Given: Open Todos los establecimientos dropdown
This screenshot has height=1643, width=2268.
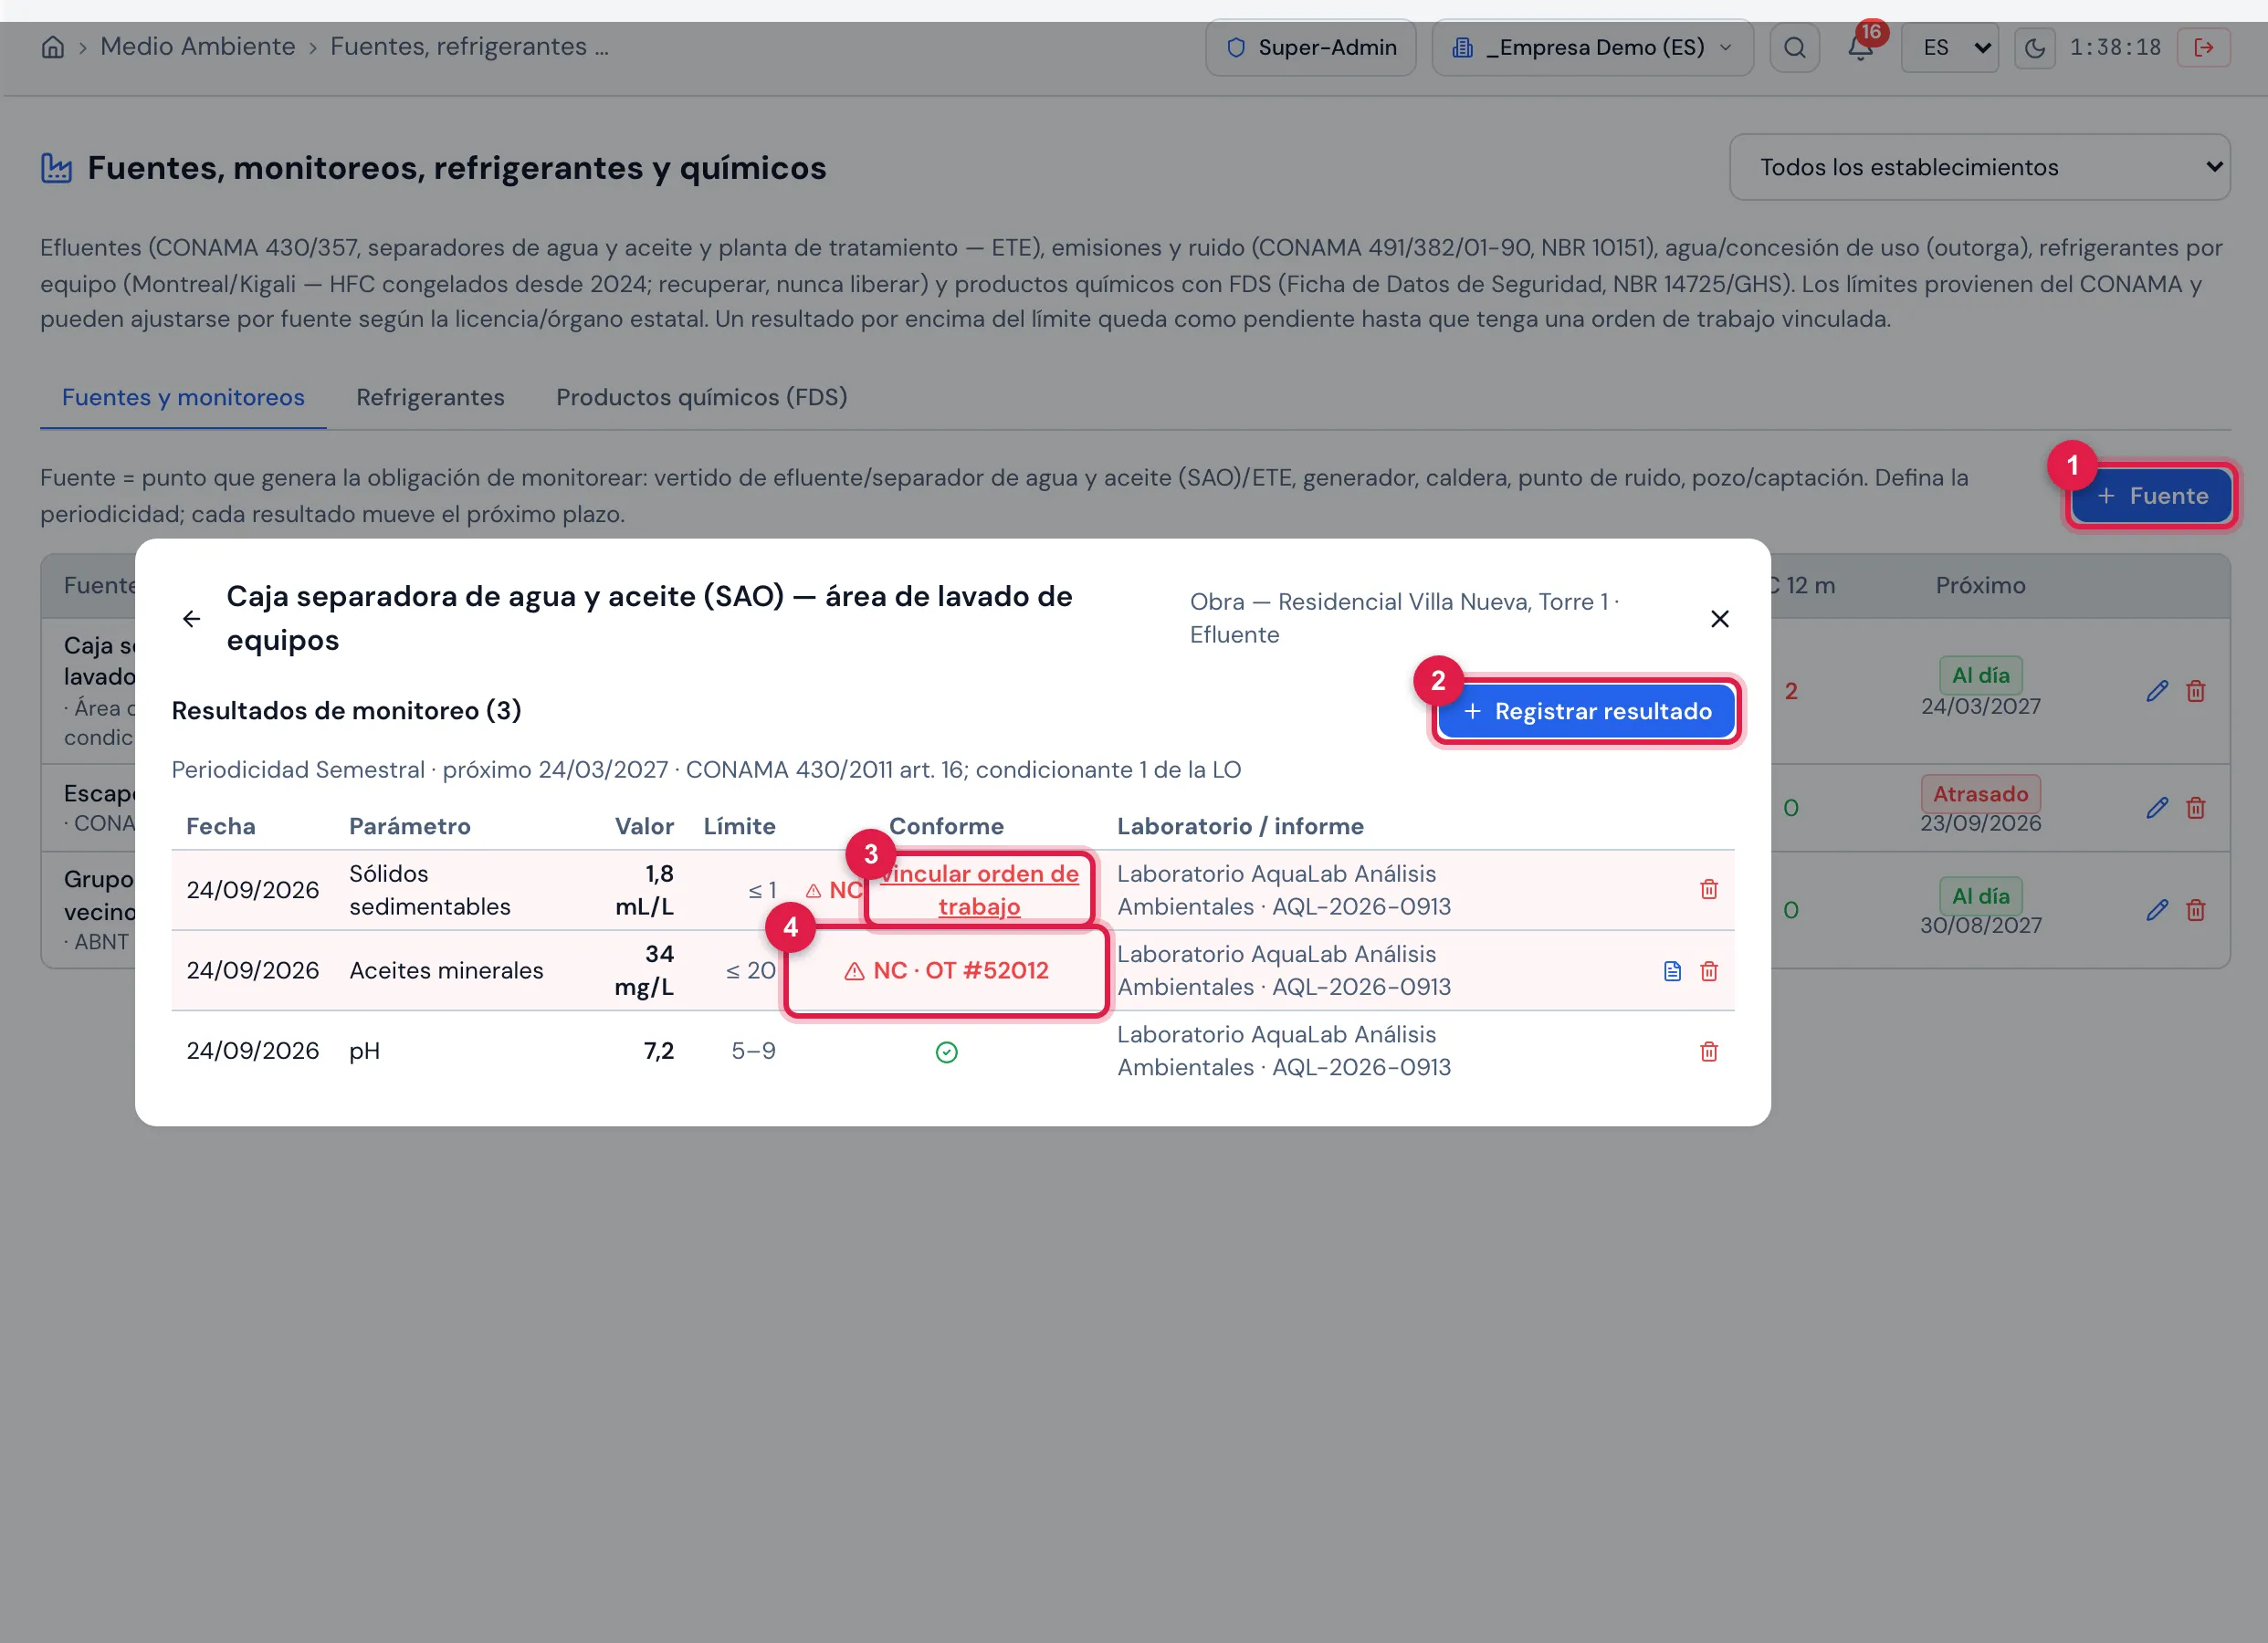Looking at the screenshot, I should coord(1979,167).
